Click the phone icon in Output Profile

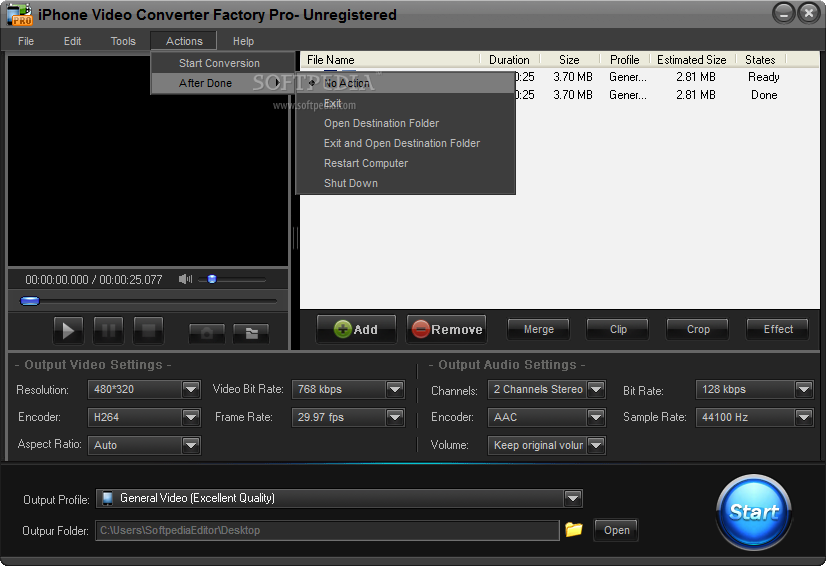(107, 498)
